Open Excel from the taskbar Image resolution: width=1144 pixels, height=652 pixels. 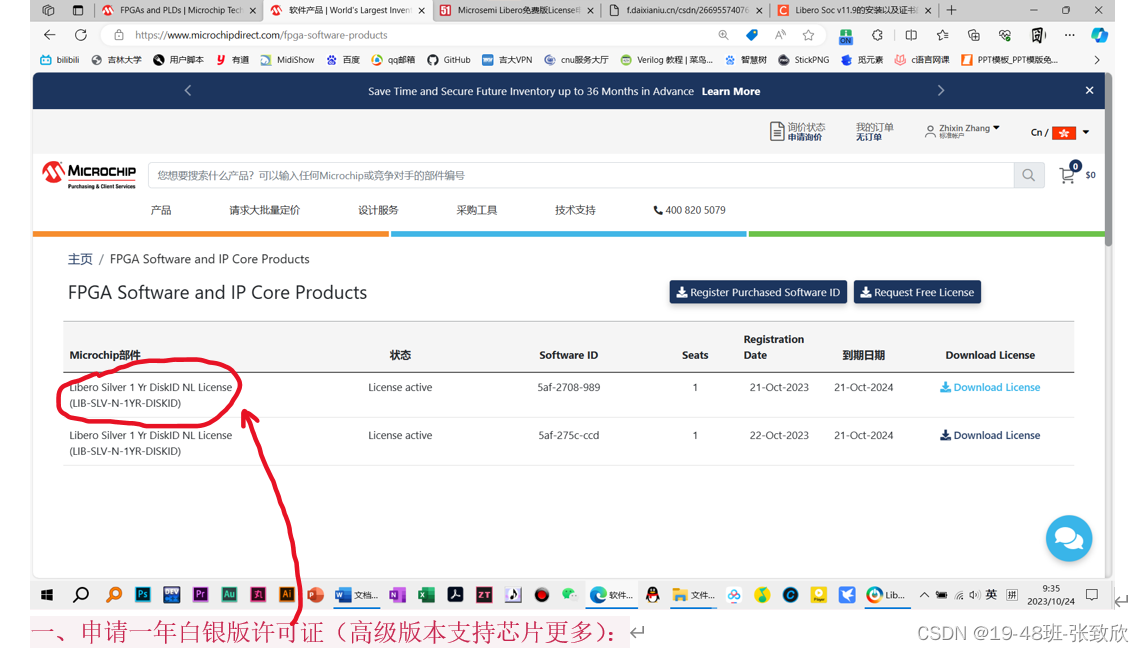pyautogui.click(x=426, y=595)
